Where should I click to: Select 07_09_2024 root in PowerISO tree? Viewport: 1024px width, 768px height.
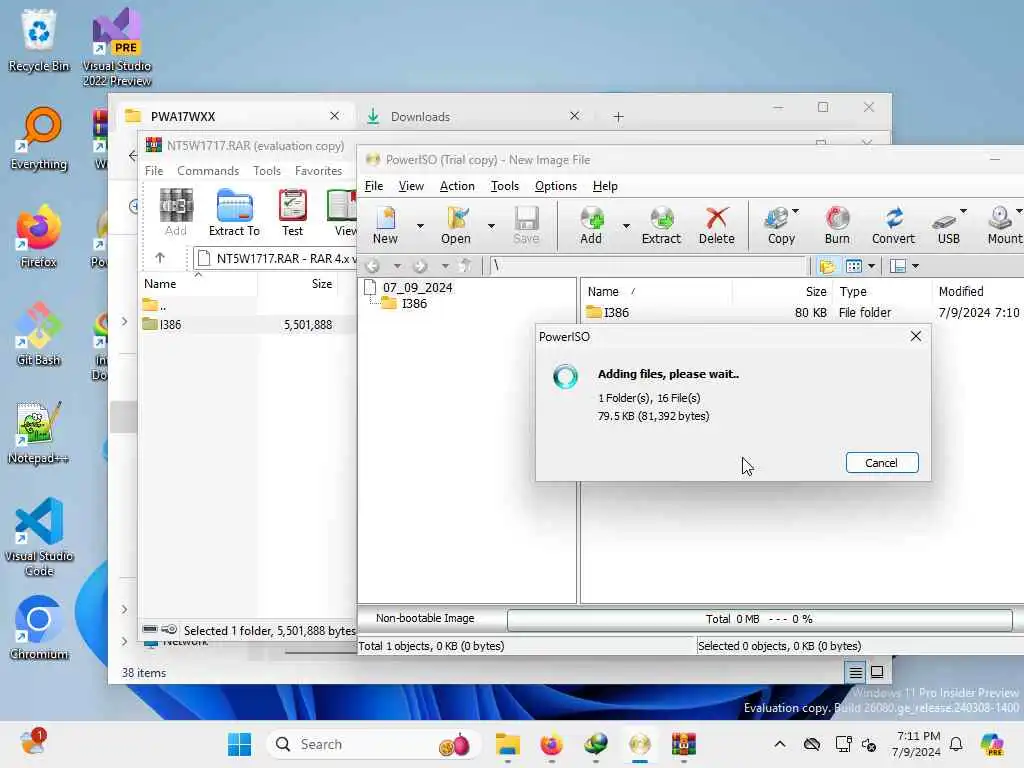tap(417, 287)
